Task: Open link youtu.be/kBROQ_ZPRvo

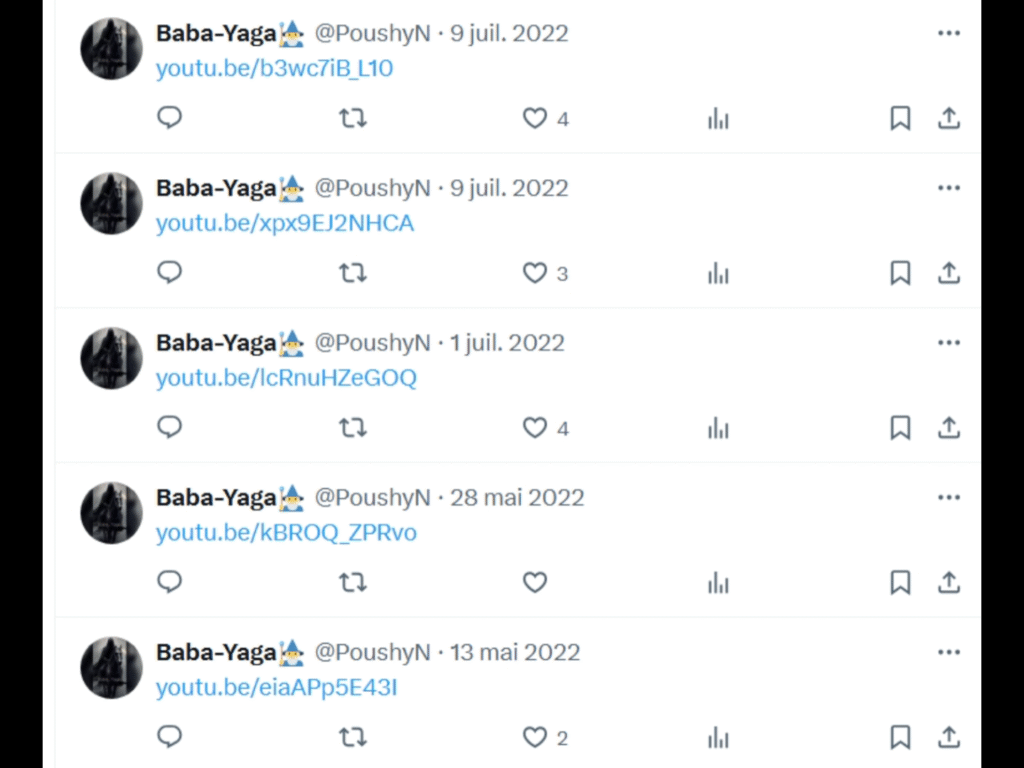Action: 286,533
